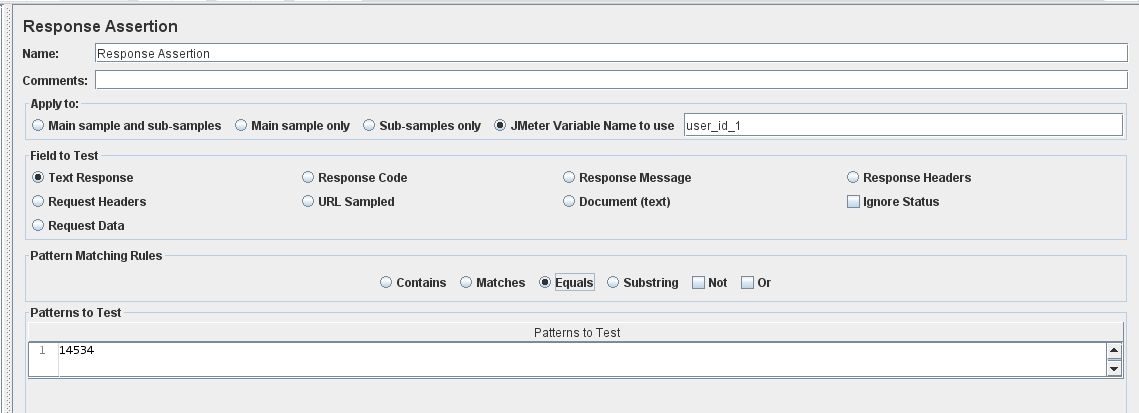Enable the Ignore Status checkbox
The height and width of the screenshot is (413, 1139).
(854, 202)
